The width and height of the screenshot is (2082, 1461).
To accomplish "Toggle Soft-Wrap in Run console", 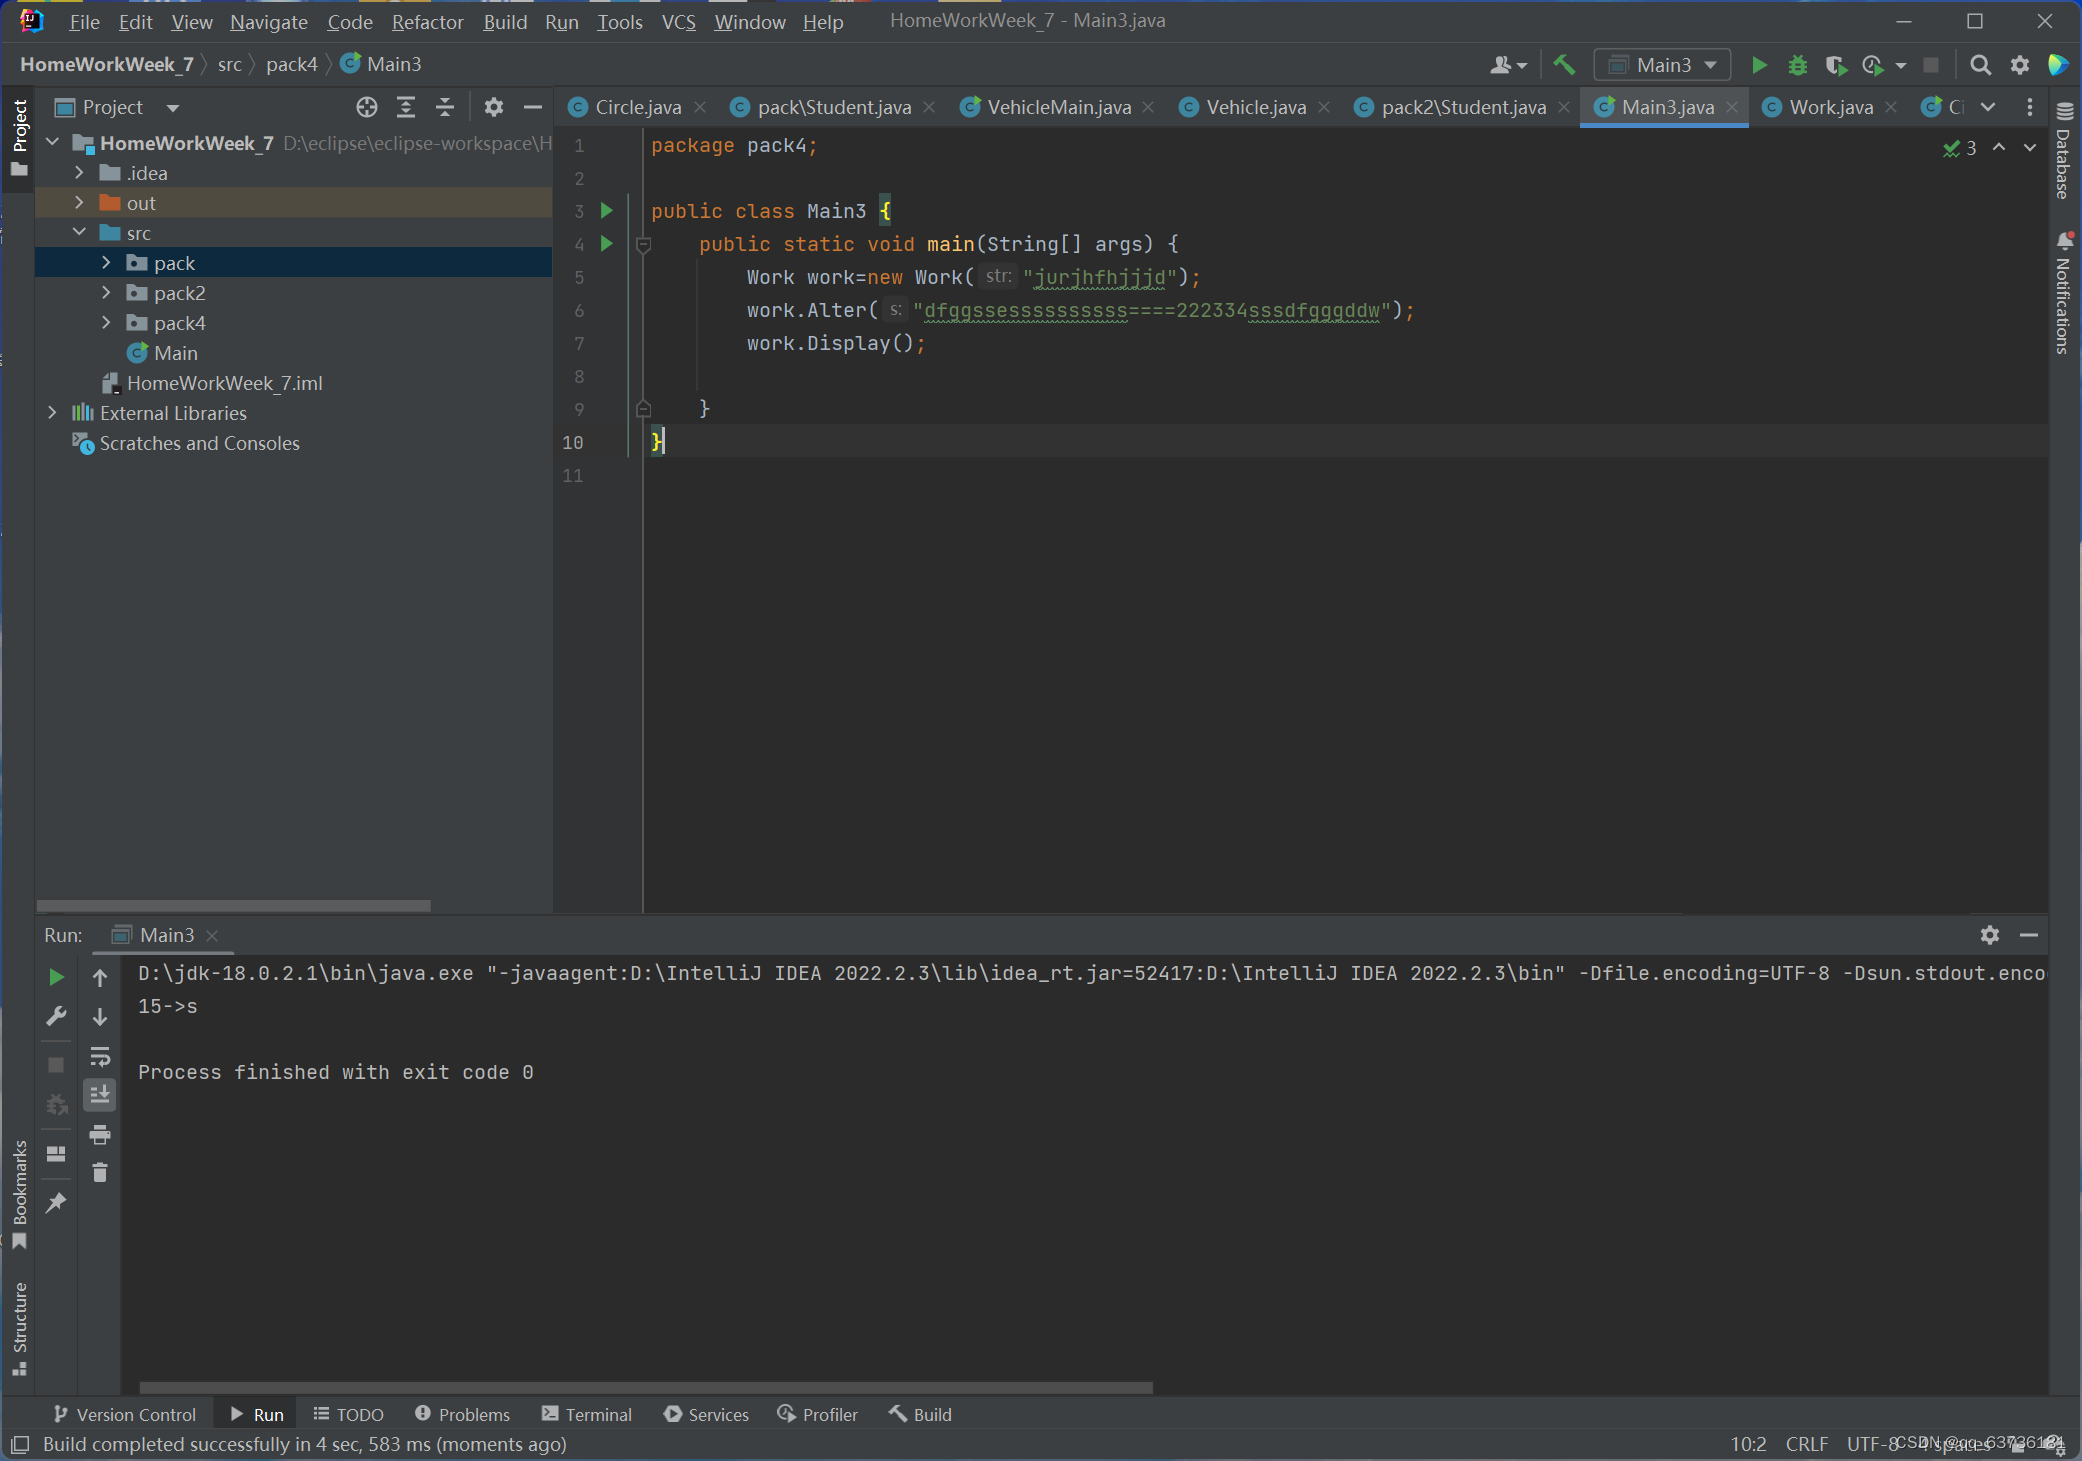I will (x=100, y=1057).
